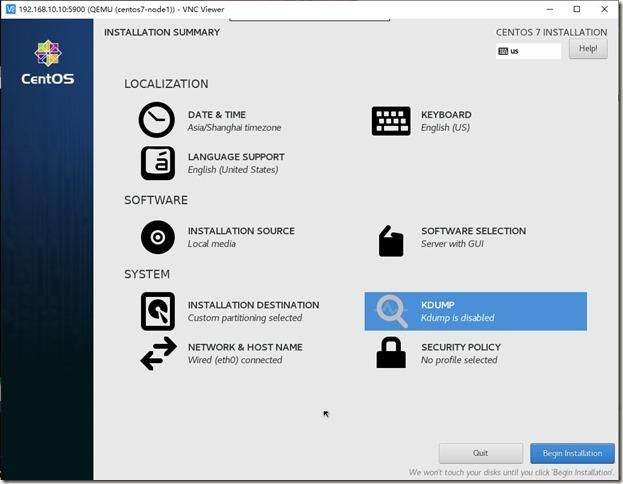Open SOFTWARE SELECTION label
Viewport: 623px width, 484px height.
[x=474, y=231]
